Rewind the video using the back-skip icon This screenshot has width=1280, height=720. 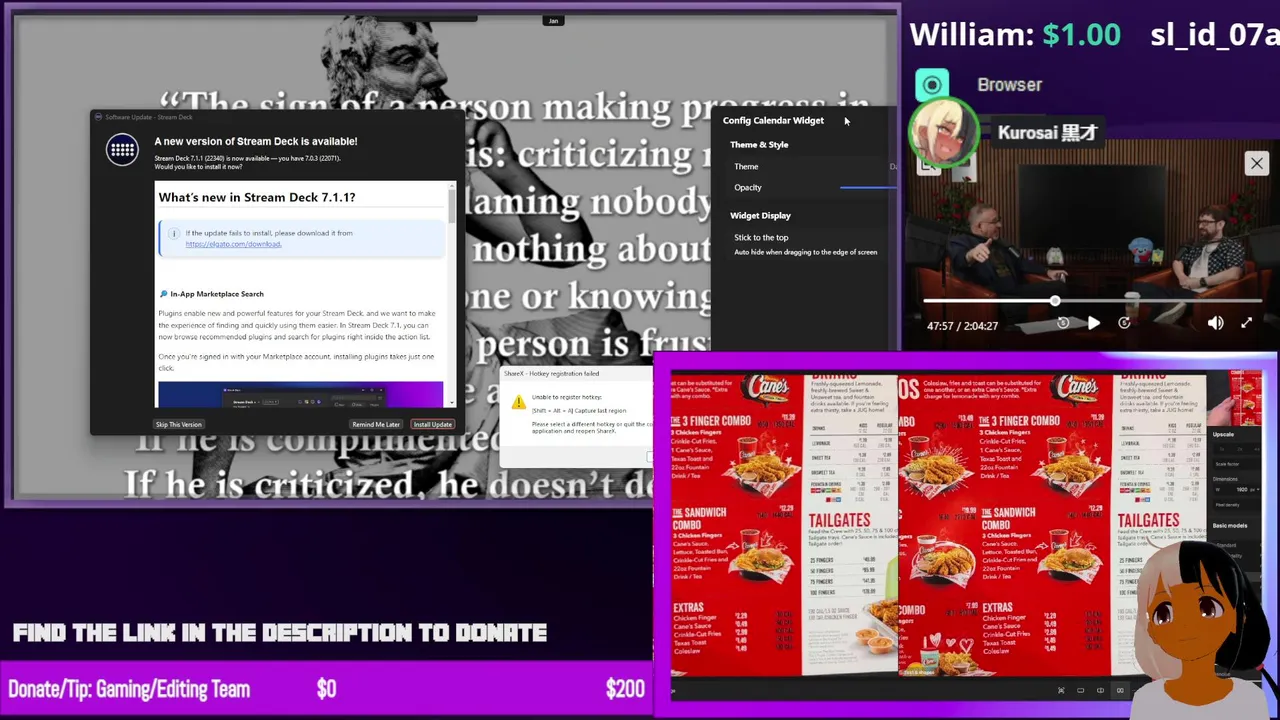pyautogui.click(x=1063, y=323)
